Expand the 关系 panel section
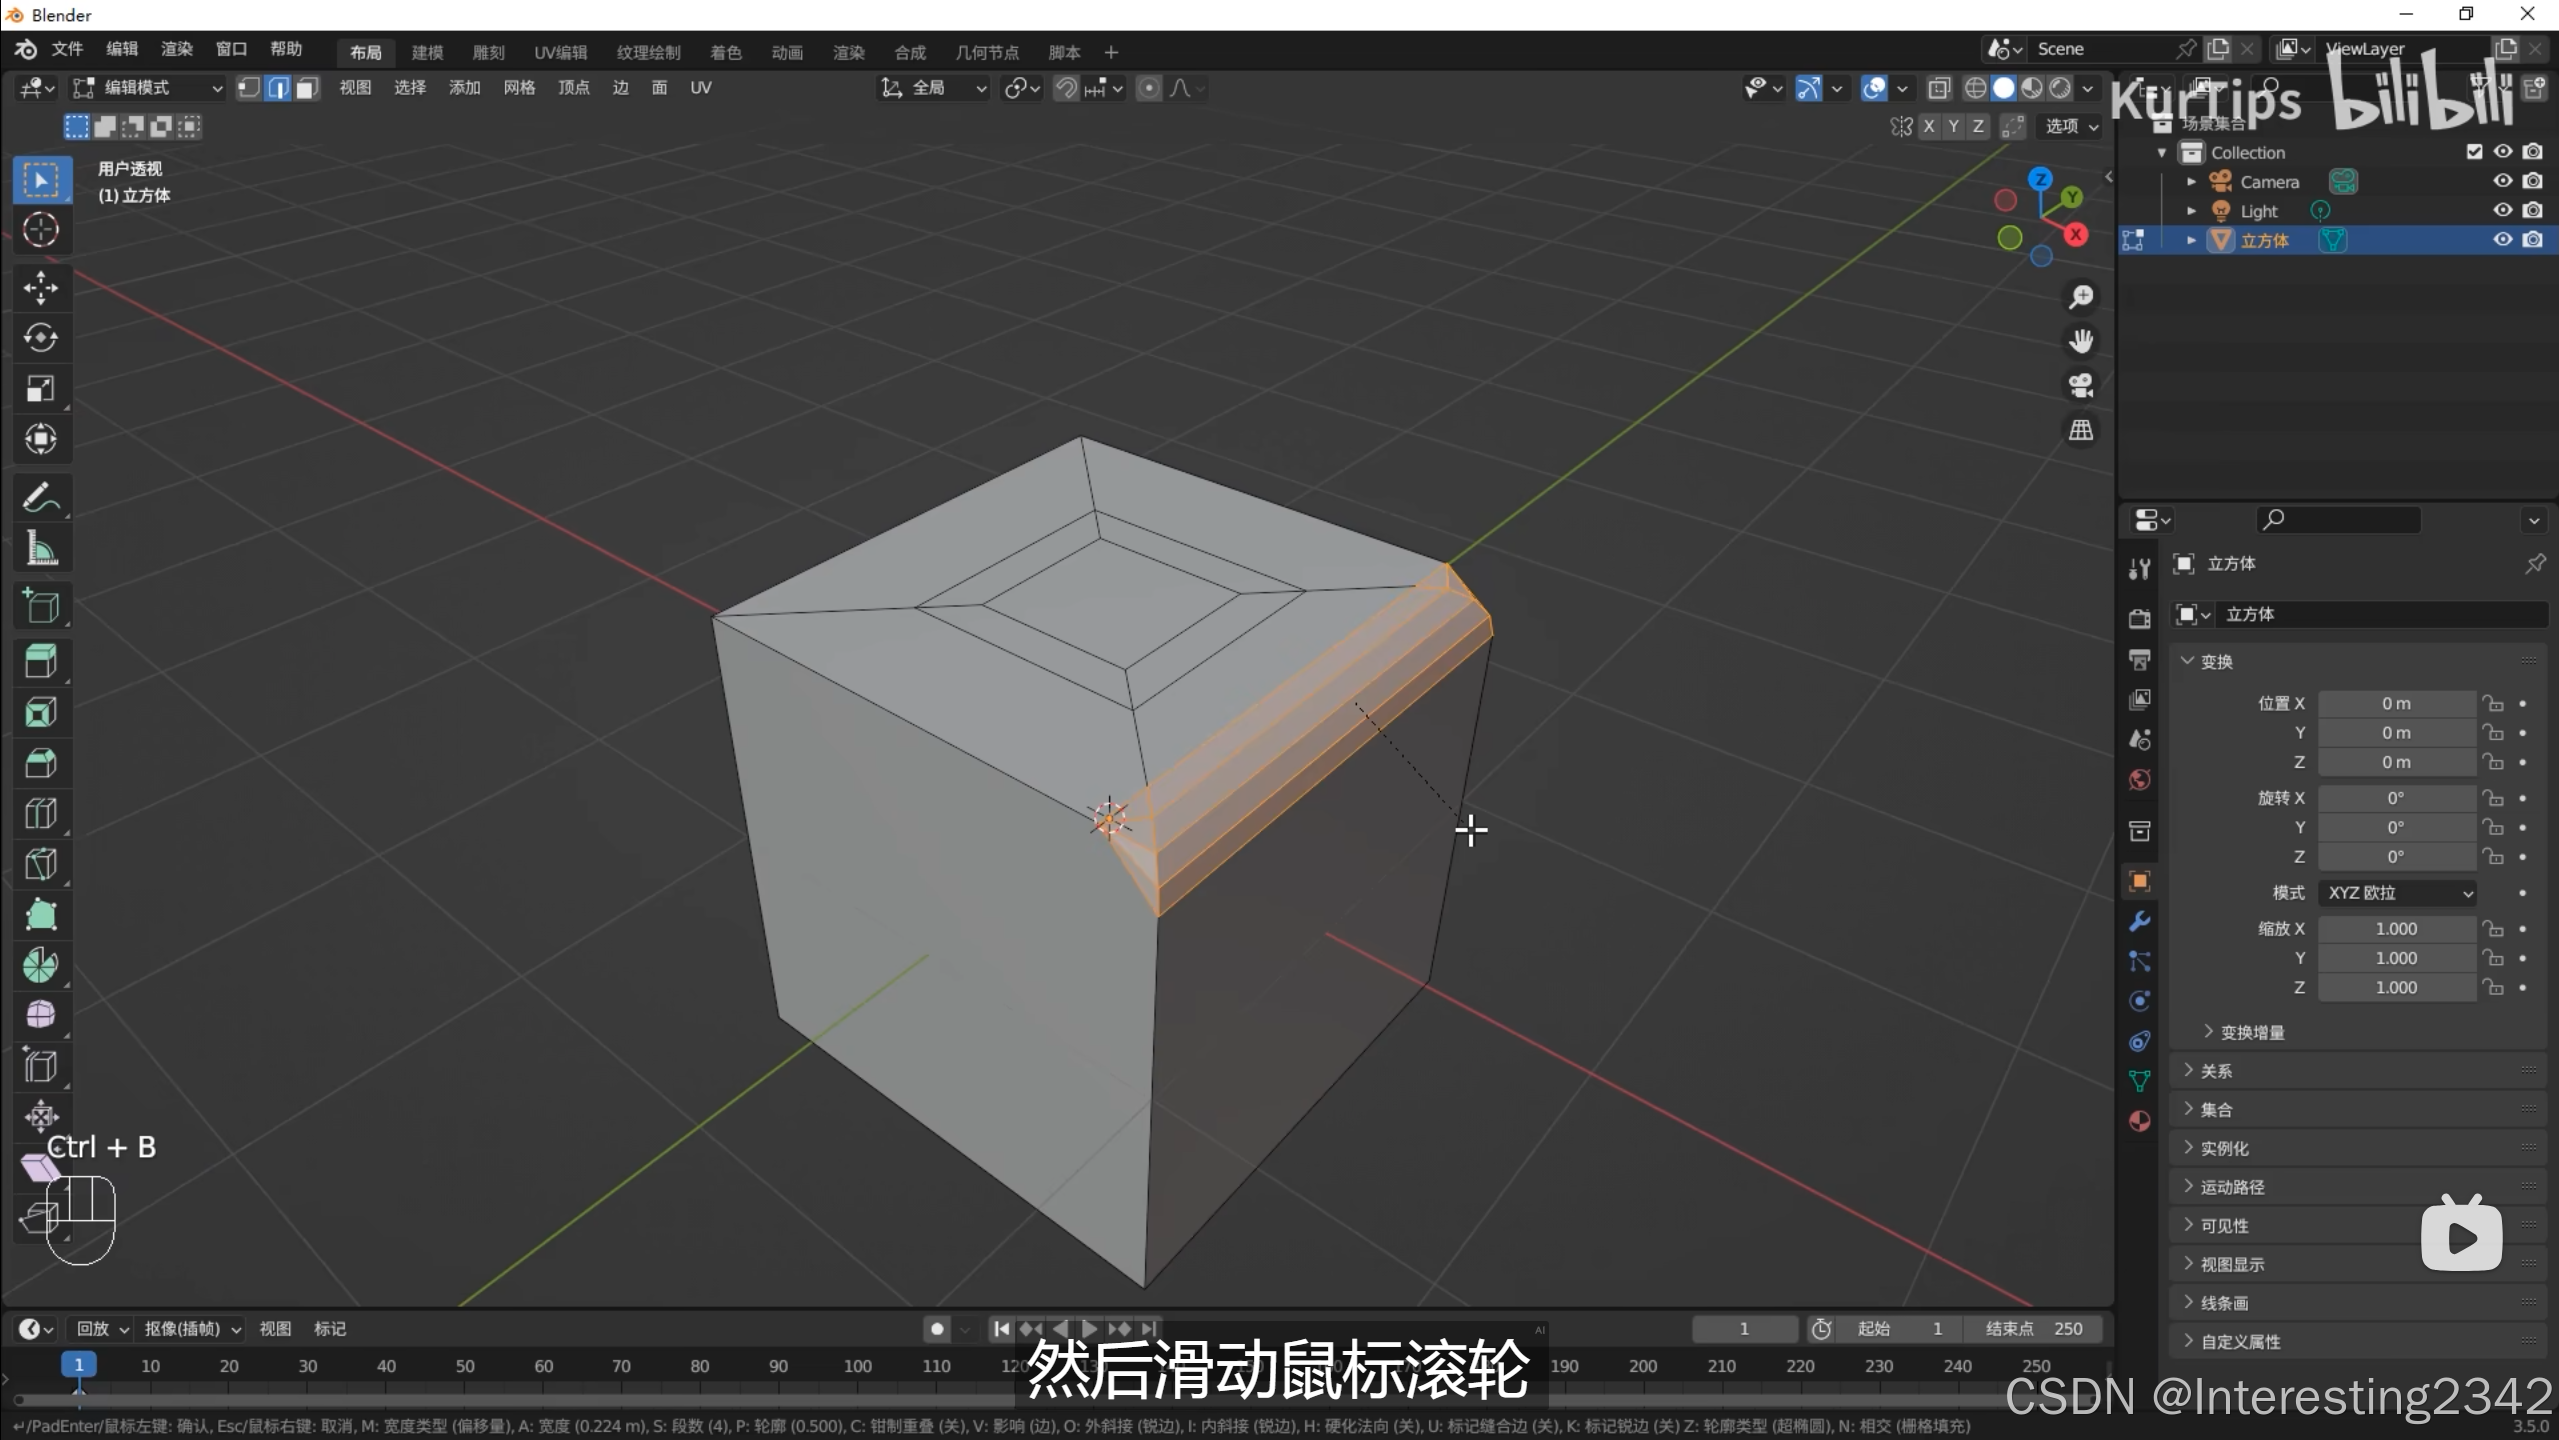The width and height of the screenshot is (2559, 1440). pos(2216,1071)
